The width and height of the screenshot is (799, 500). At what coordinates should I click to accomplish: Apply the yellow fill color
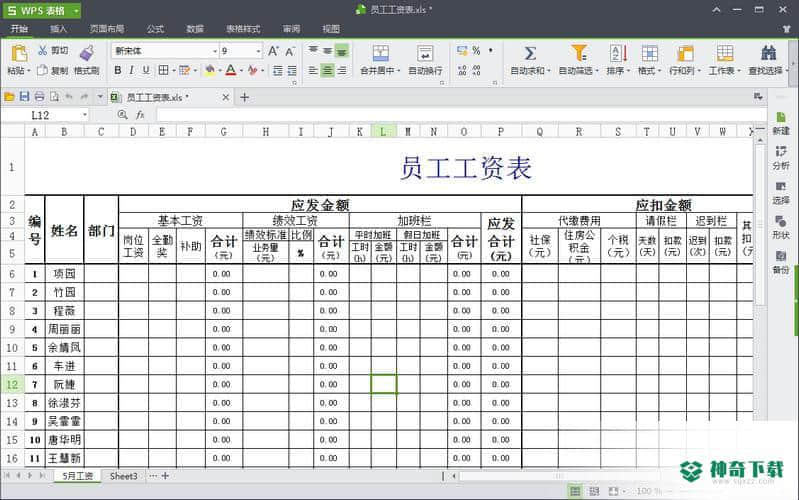(209, 70)
